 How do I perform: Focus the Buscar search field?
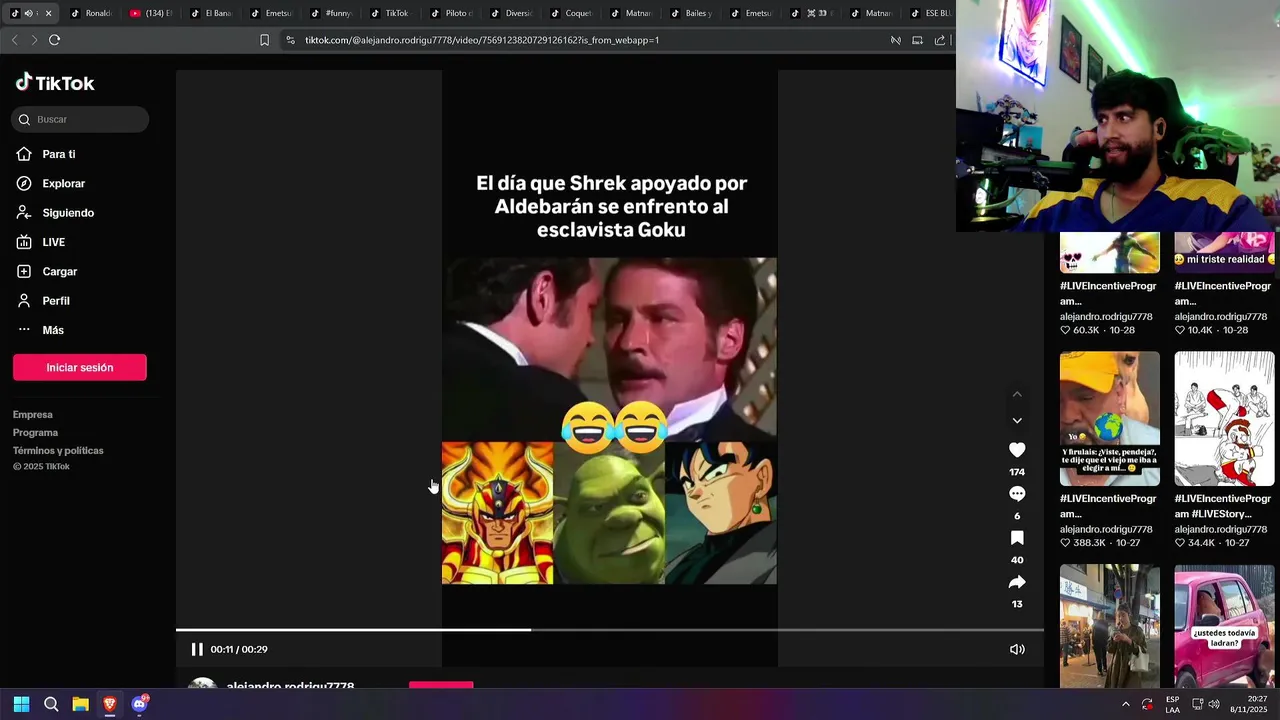pyautogui.click(x=80, y=119)
